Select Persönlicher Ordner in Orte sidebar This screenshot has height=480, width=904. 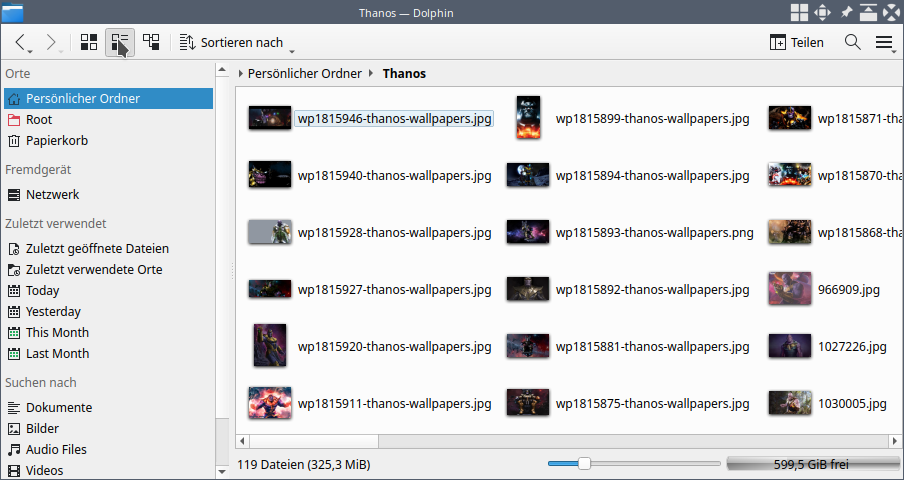108,99
